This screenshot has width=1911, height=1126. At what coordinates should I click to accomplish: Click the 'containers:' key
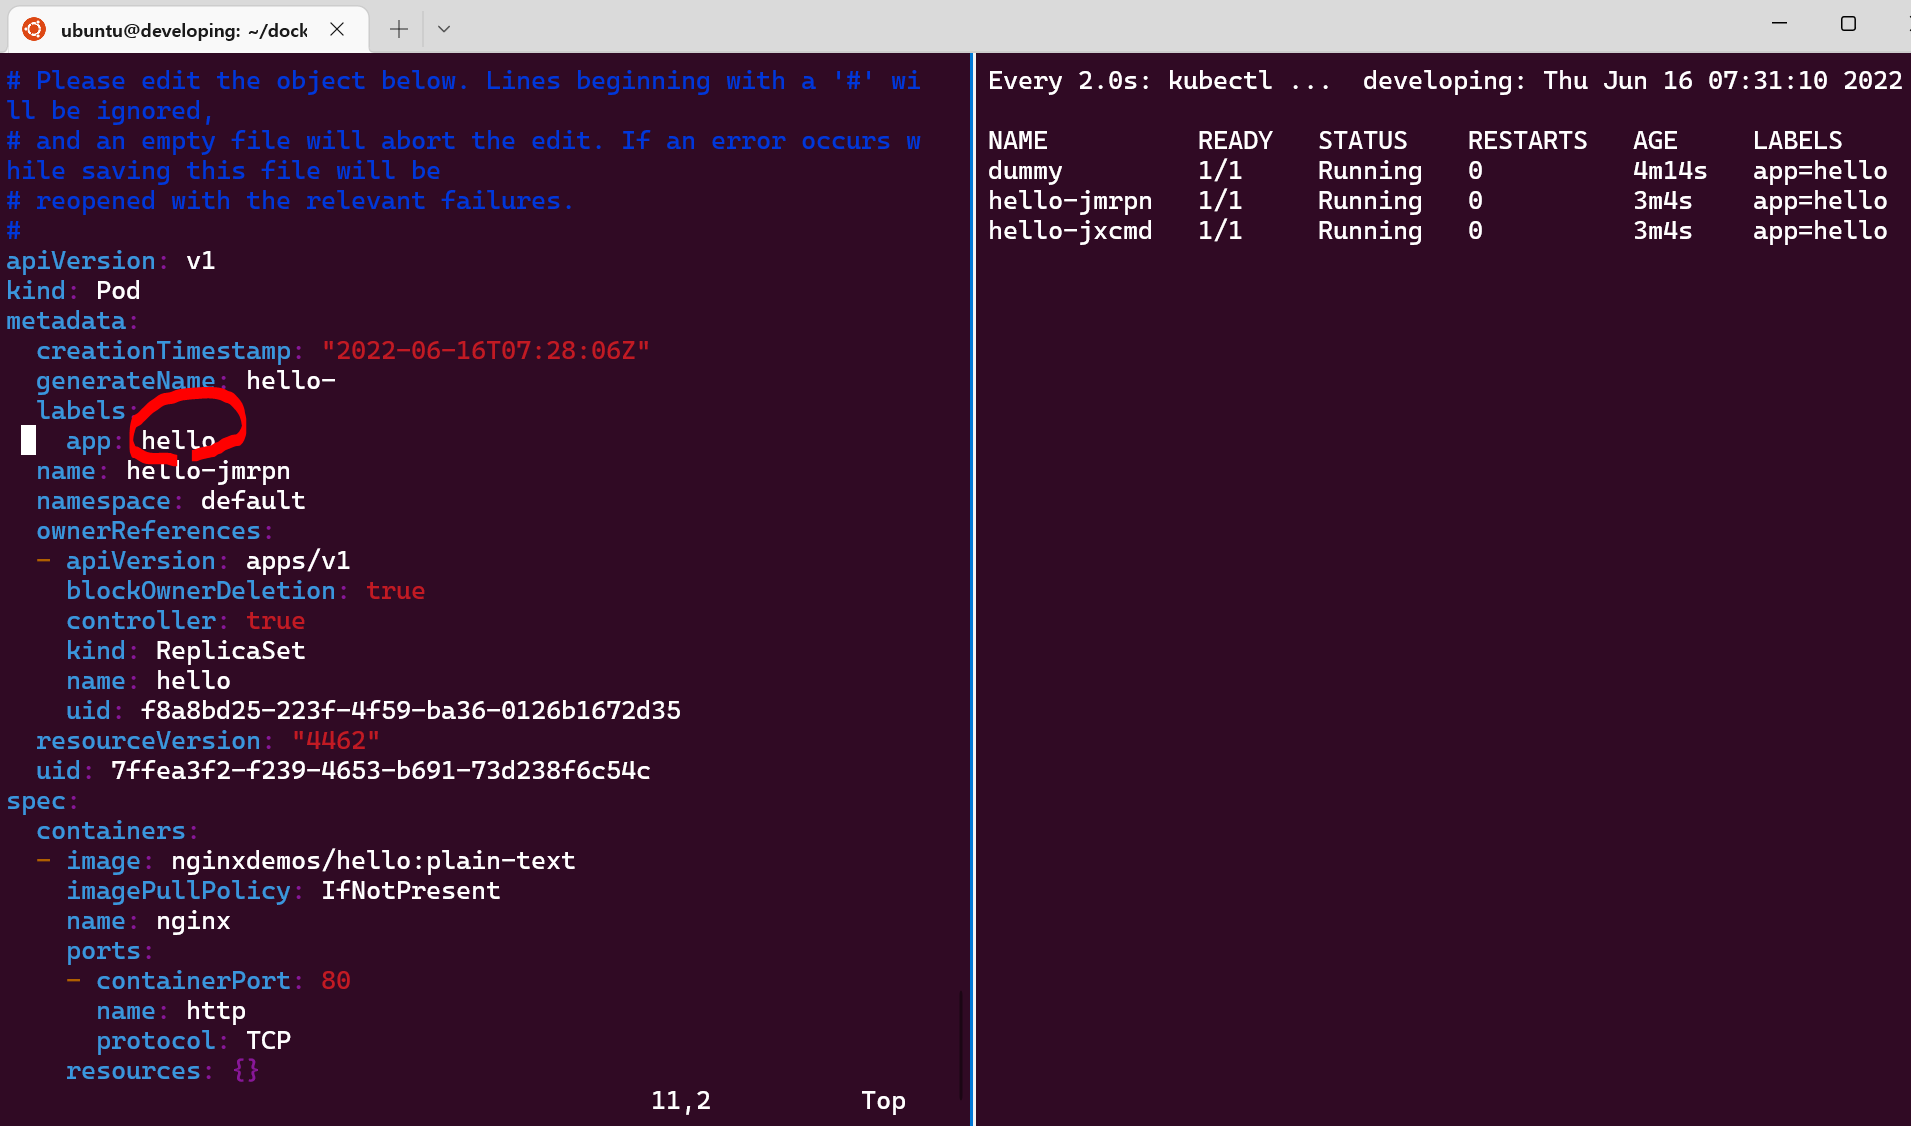[x=117, y=831]
